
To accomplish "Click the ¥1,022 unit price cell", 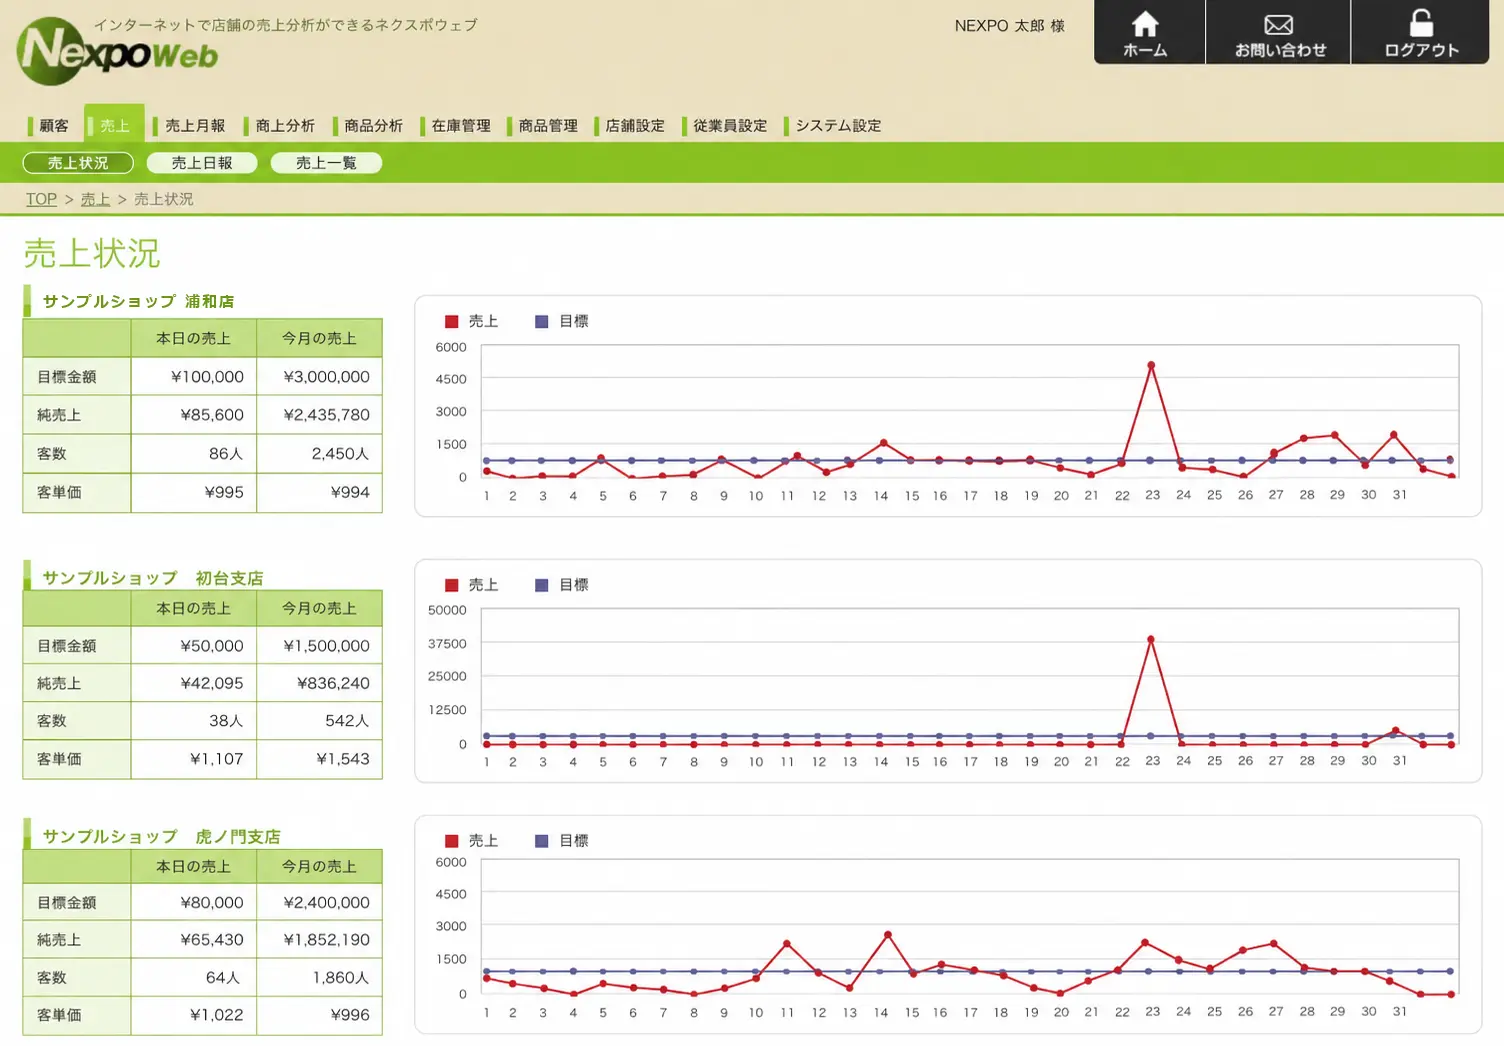I will (194, 1015).
